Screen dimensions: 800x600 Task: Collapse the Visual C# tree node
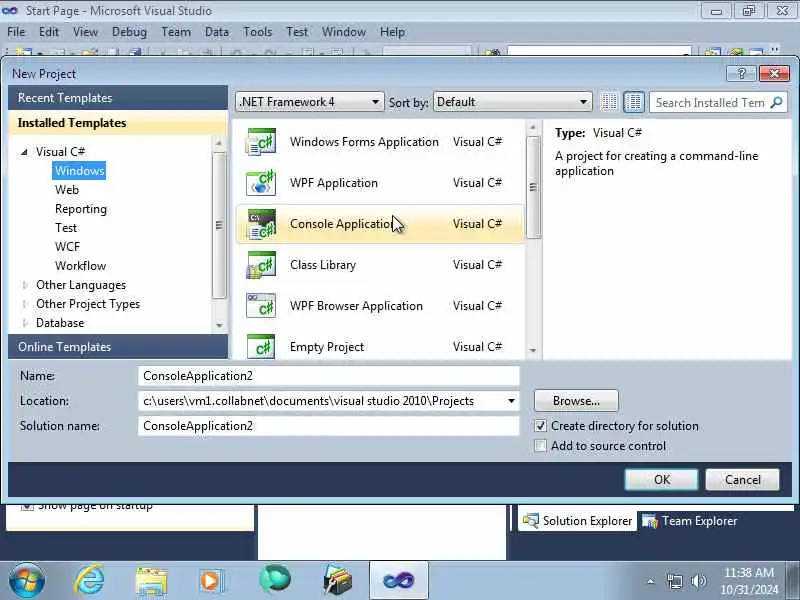pyautogui.click(x=24, y=152)
